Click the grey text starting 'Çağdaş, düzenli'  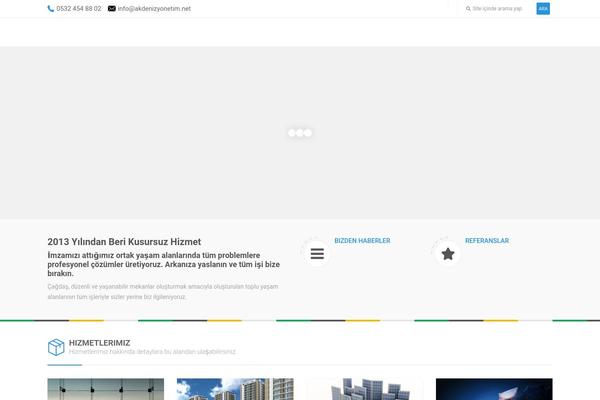pyautogui.click(x=163, y=292)
